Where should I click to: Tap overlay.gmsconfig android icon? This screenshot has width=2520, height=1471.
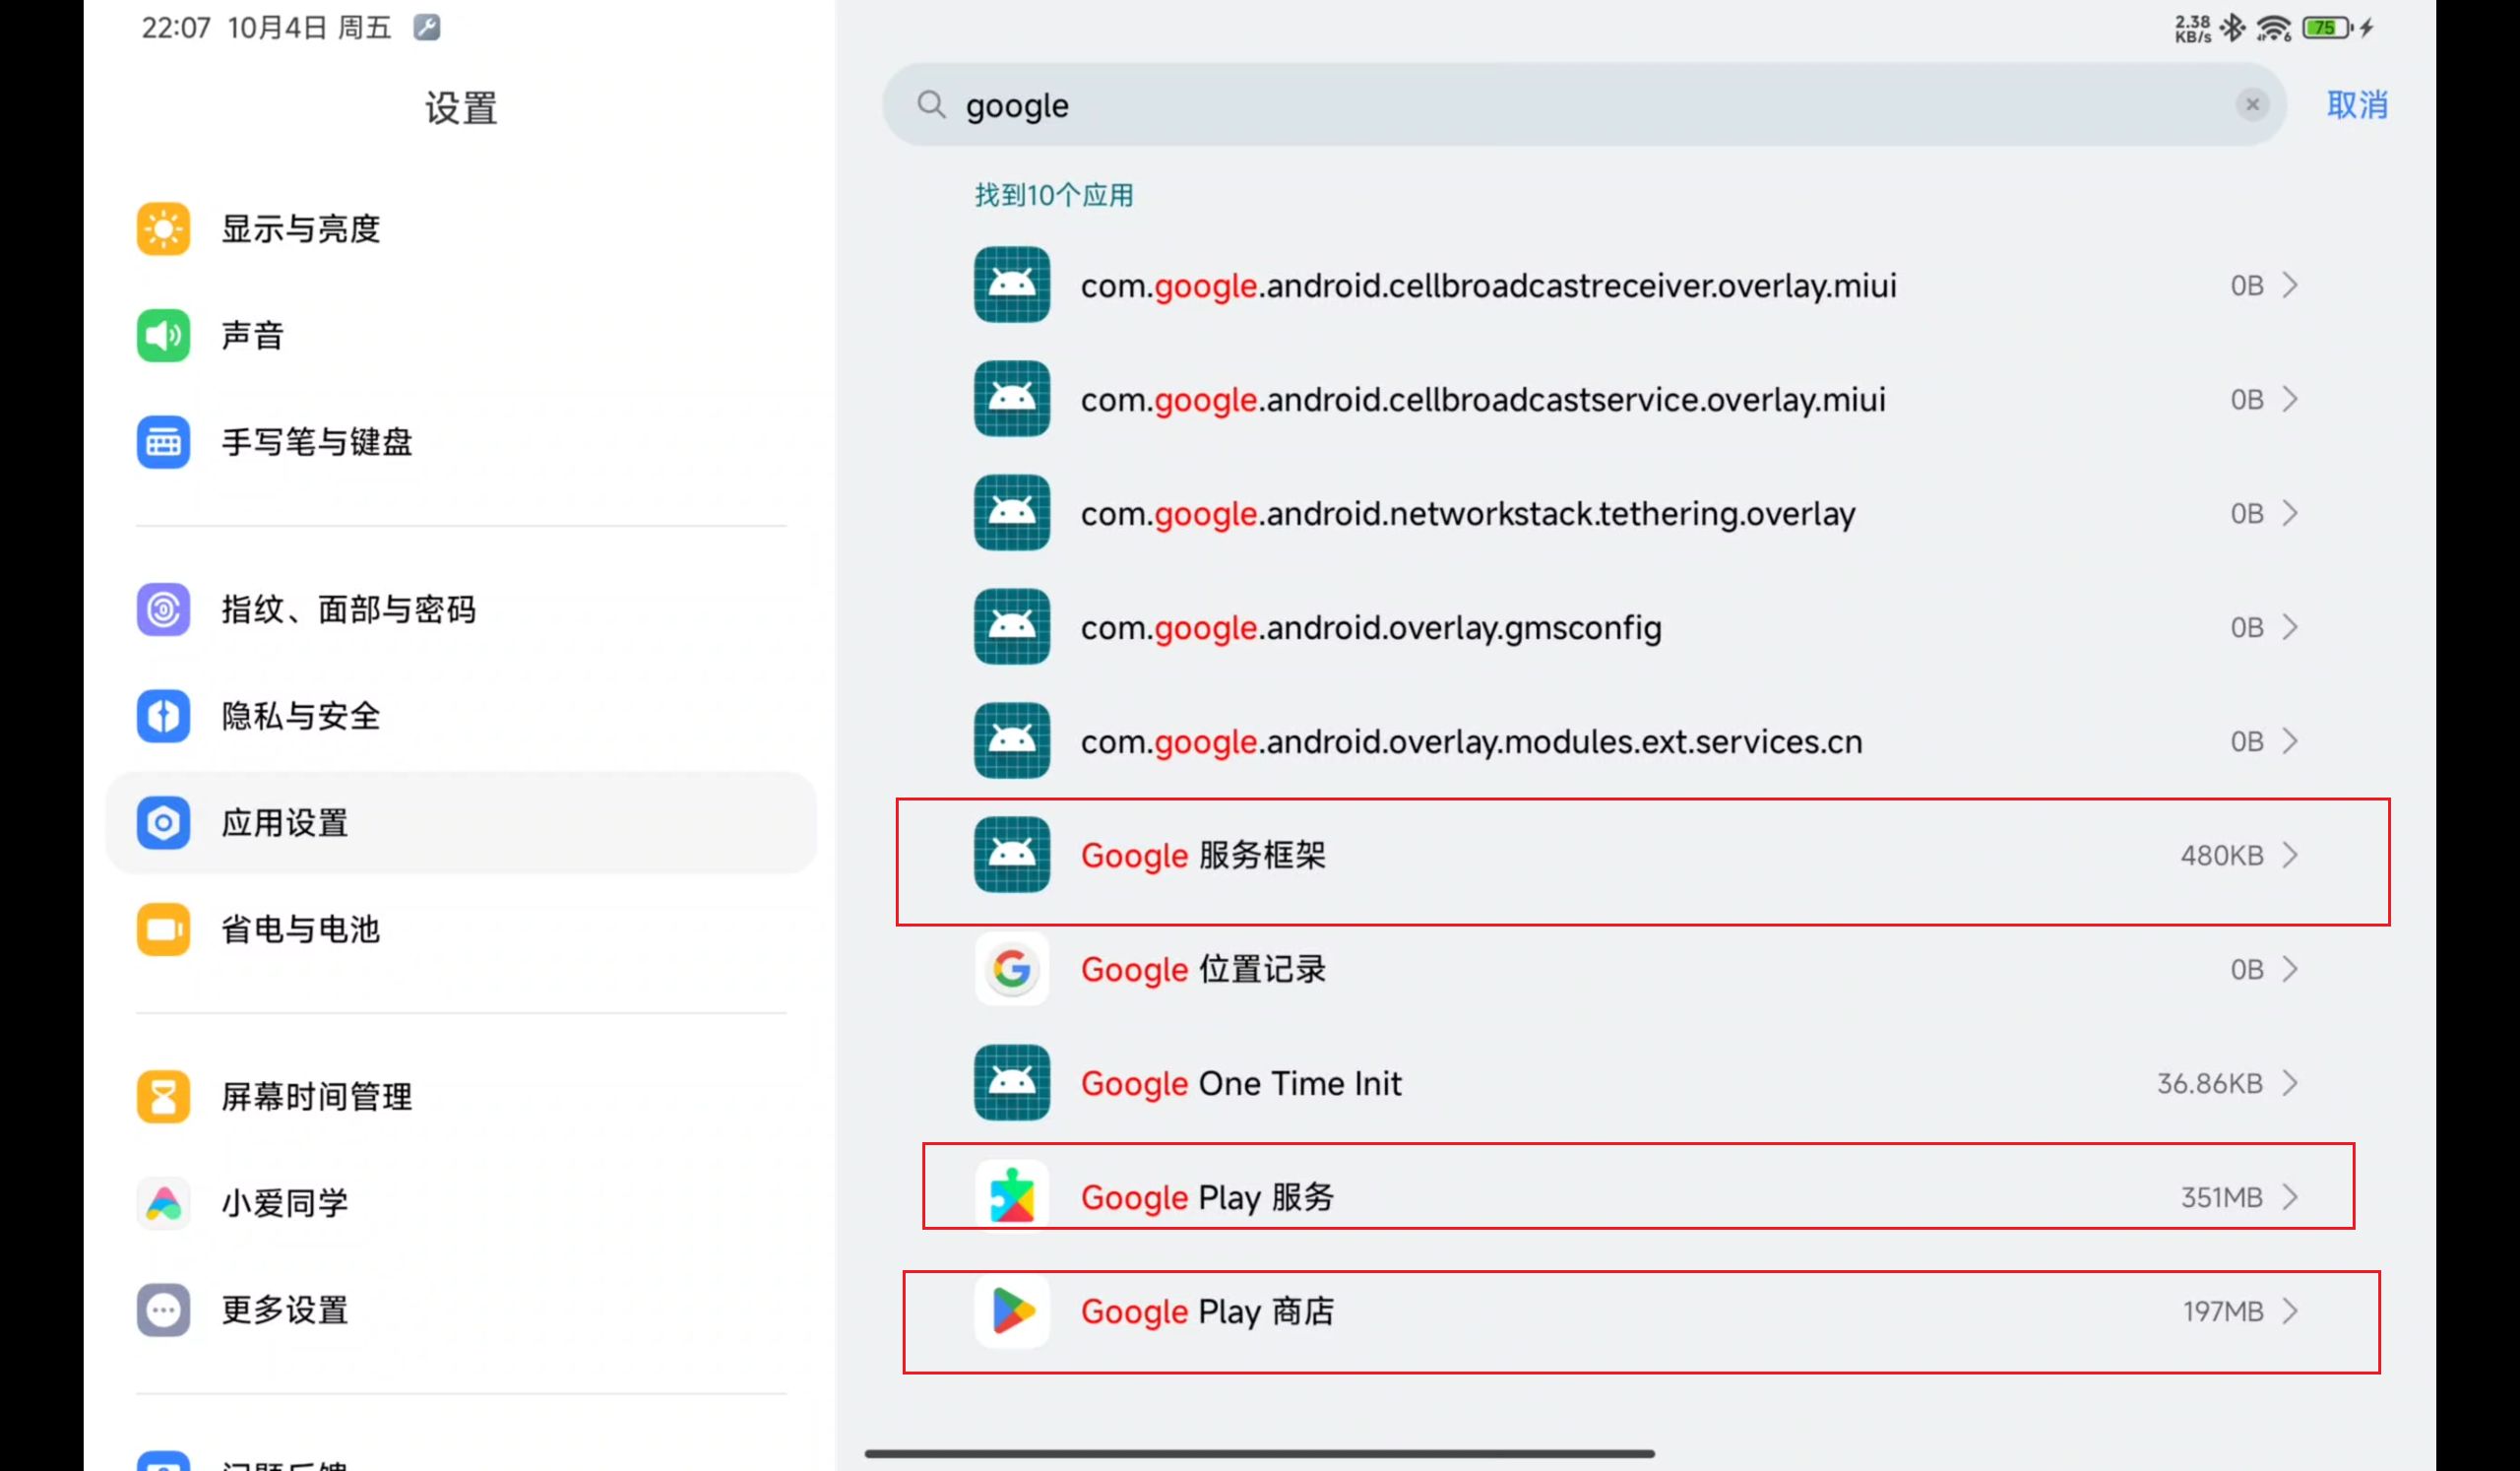pos(1012,627)
